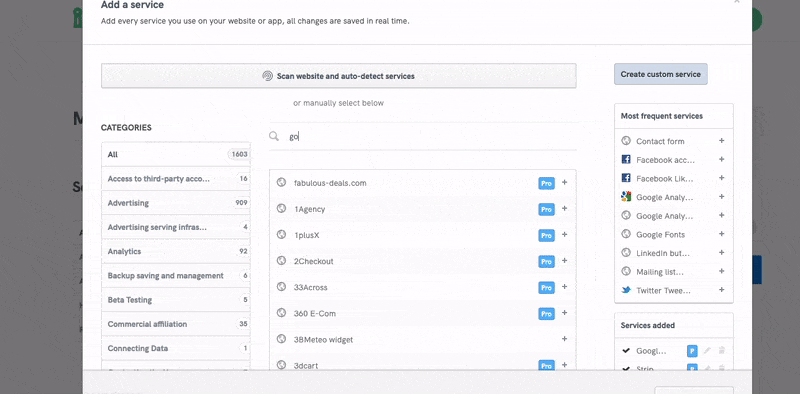
Task: Add fabulous-deals.com with its plus icon
Action: coord(564,182)
